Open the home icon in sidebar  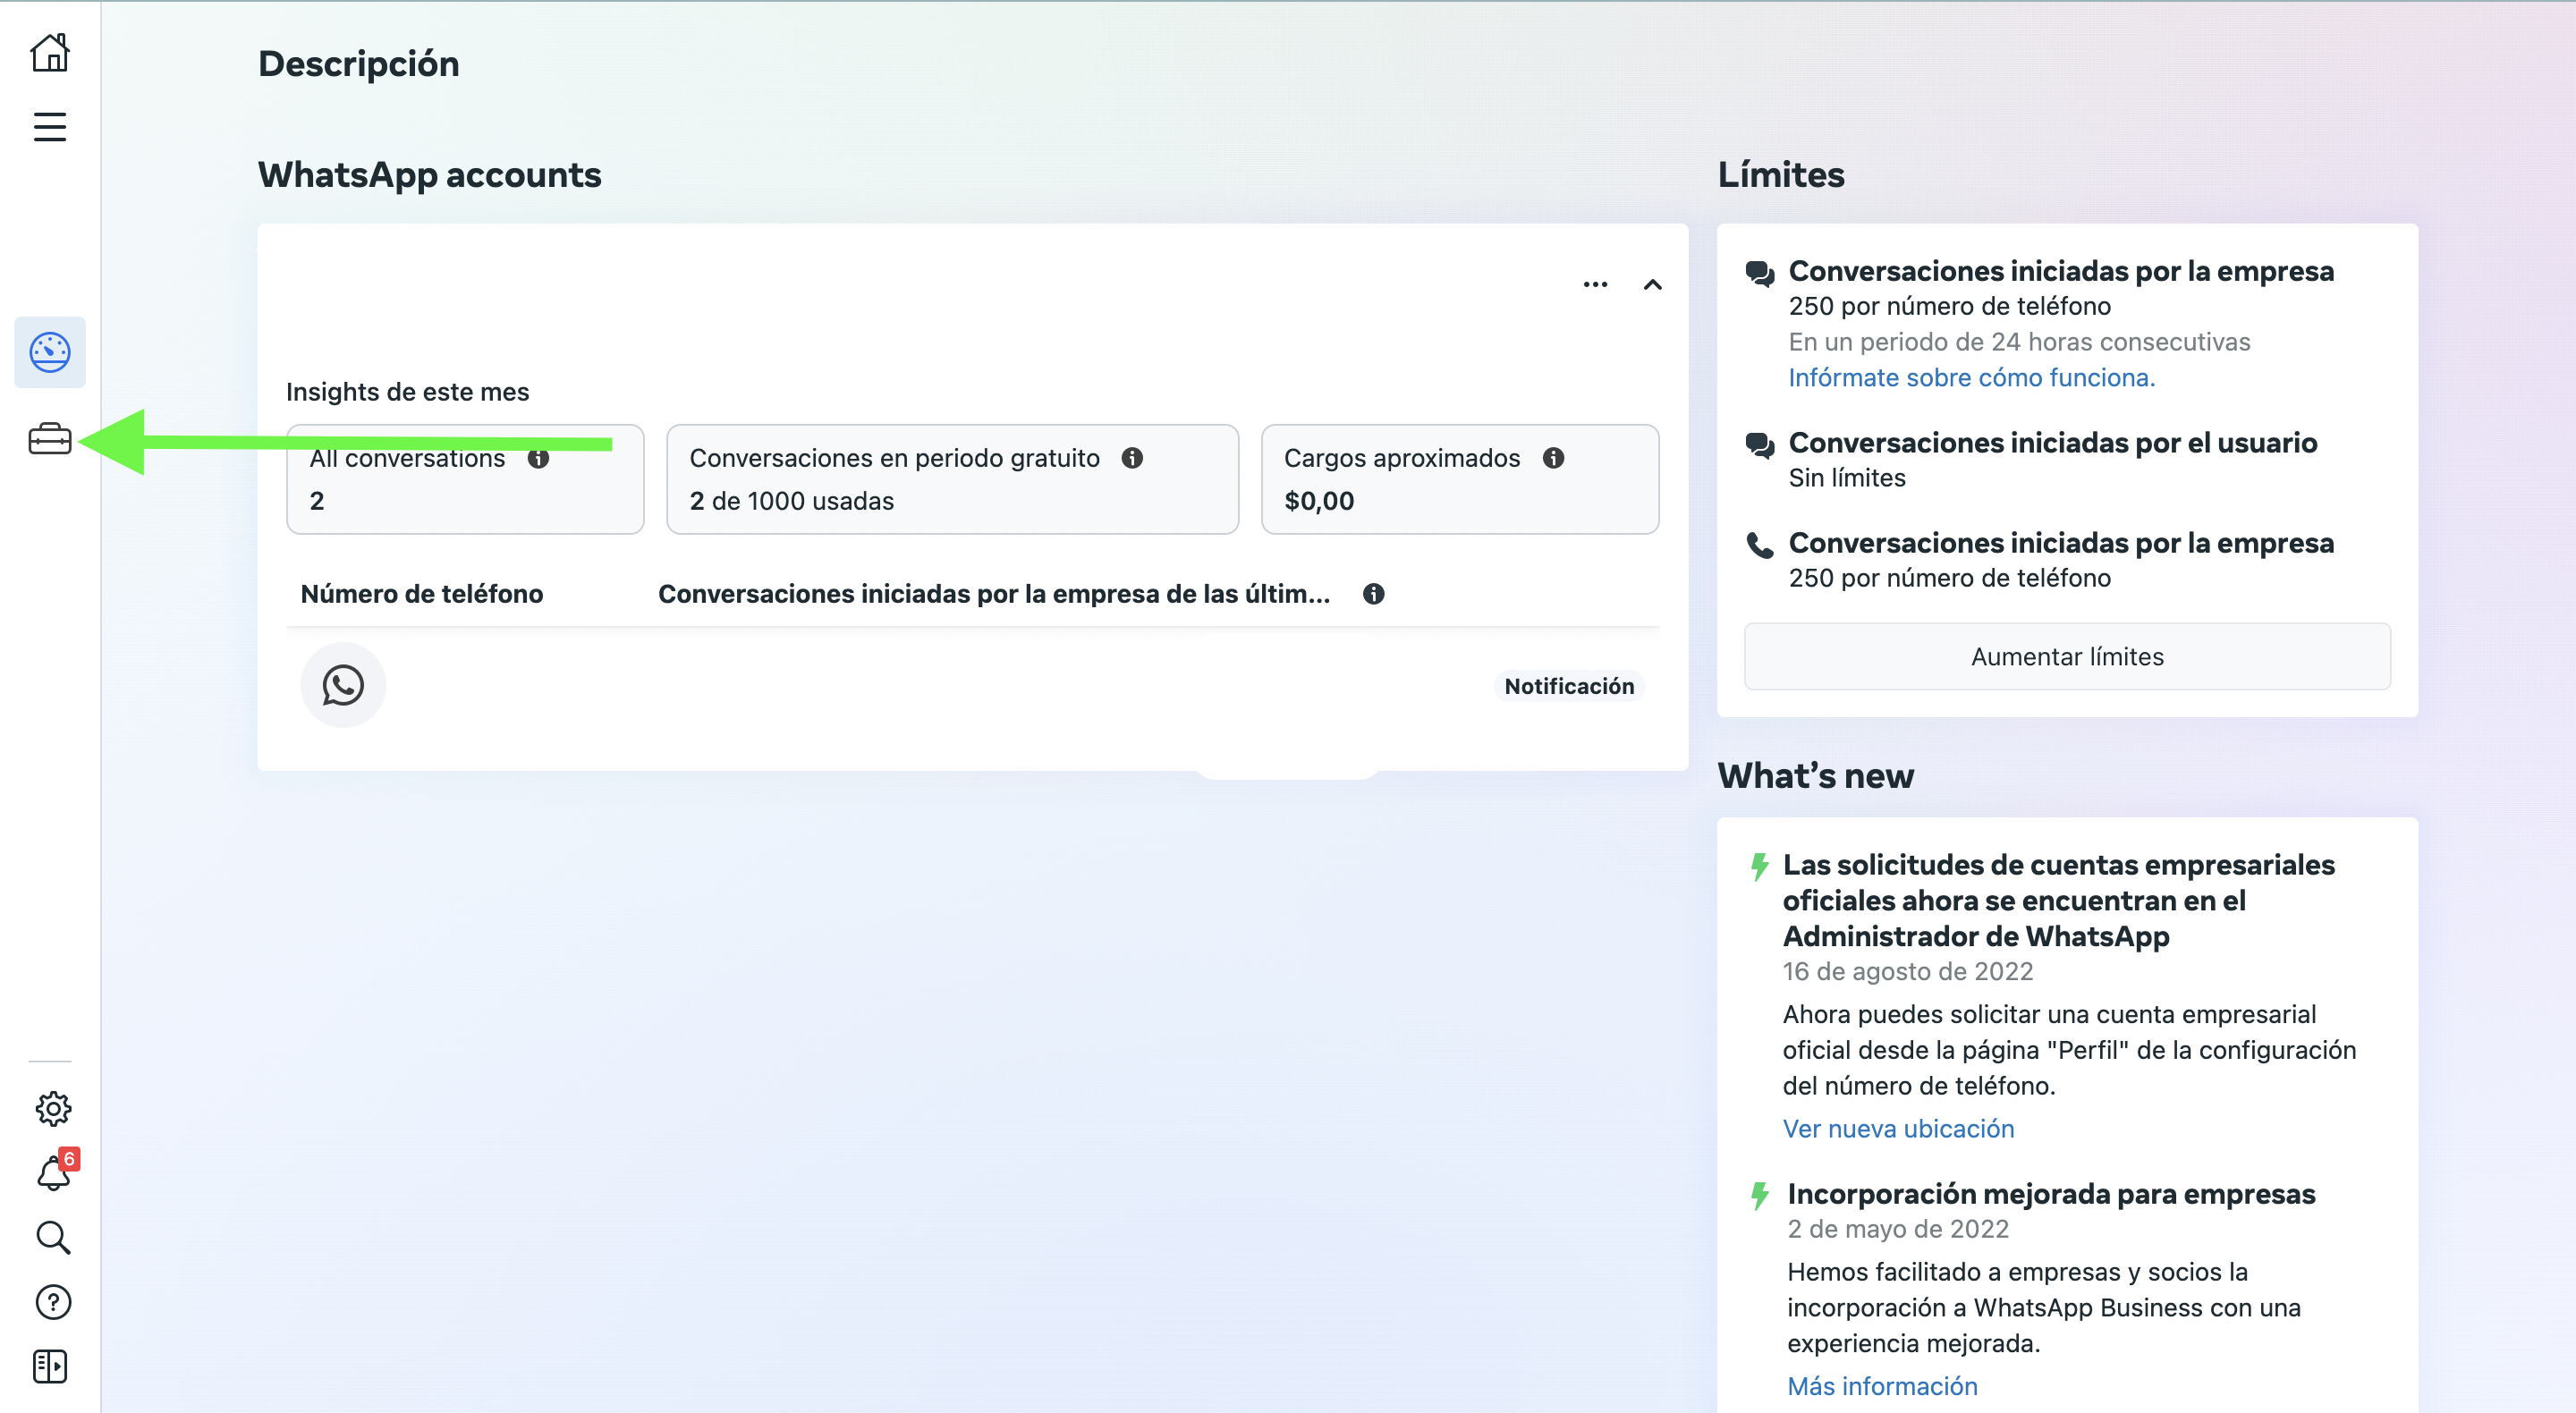(50, 52)
